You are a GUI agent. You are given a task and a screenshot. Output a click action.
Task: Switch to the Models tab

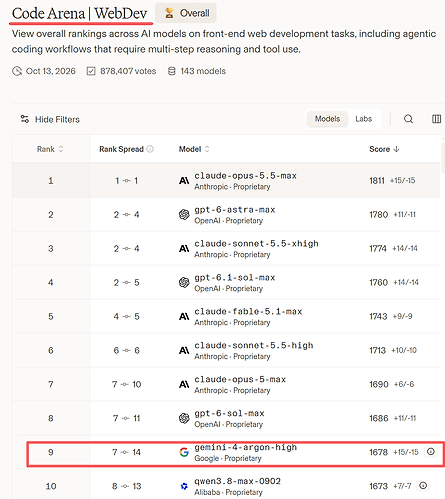pos(327,119)
